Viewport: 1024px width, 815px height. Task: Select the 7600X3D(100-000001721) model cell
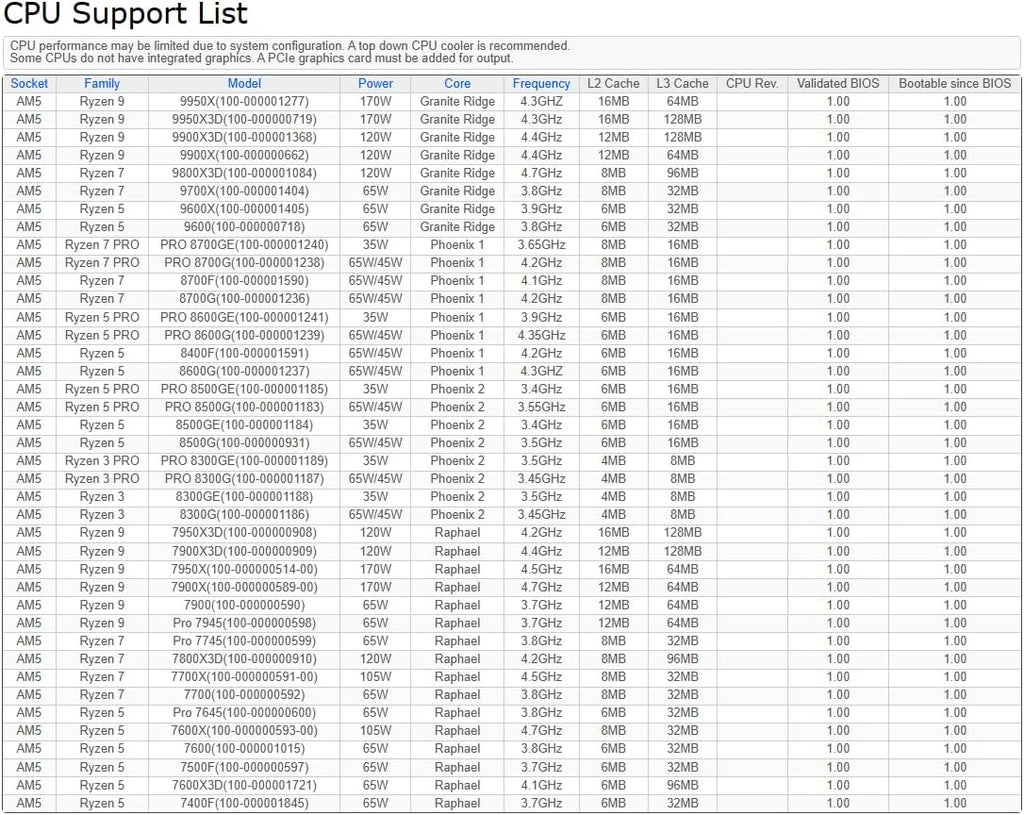pos(244,786)
